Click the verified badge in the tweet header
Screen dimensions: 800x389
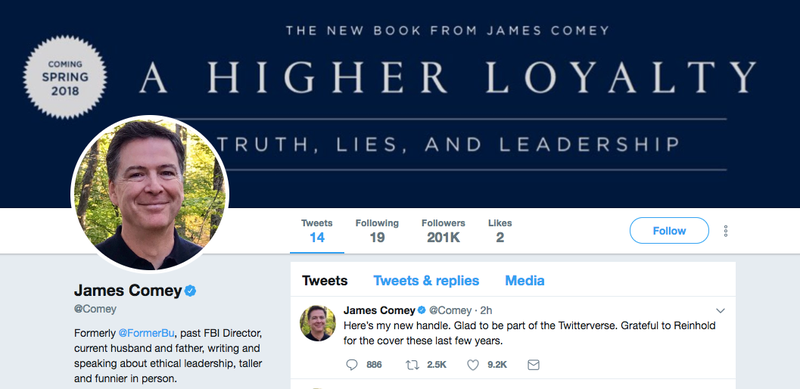[421, 310]
